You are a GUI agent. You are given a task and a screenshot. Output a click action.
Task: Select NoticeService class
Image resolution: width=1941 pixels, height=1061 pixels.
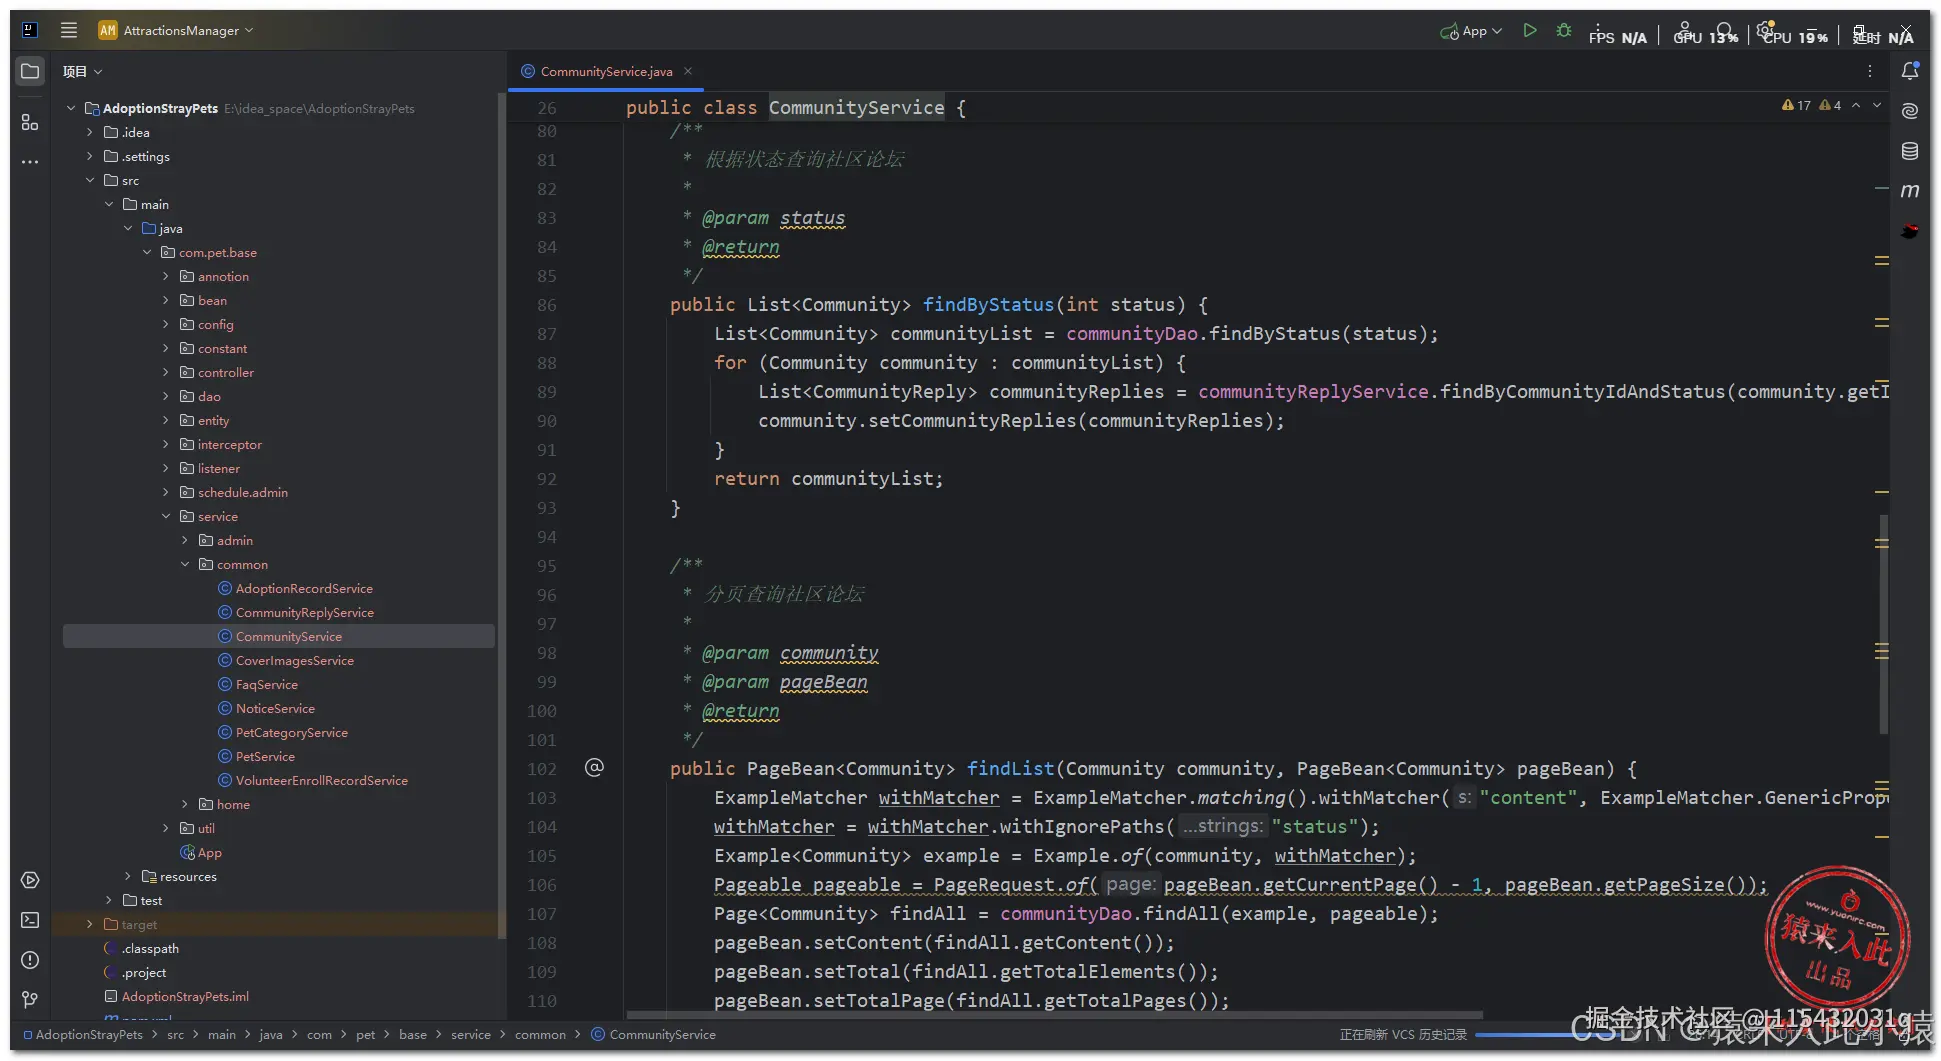point(275,708)
